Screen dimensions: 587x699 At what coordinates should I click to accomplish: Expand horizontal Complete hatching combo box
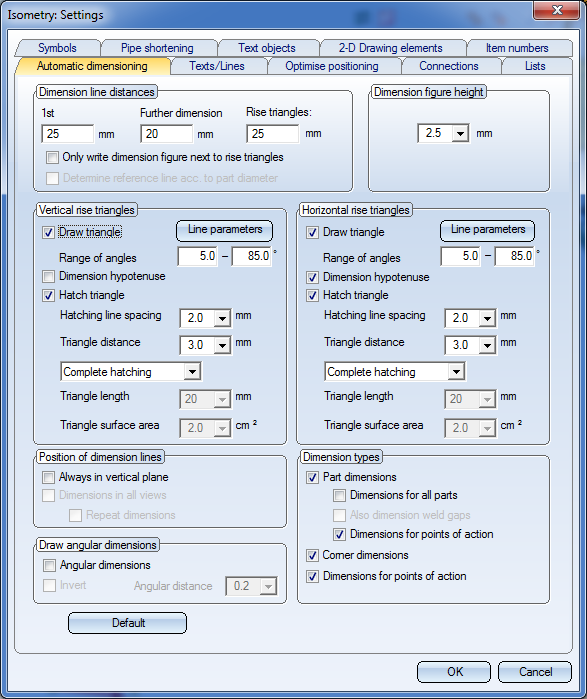click(x=456, y=371)
